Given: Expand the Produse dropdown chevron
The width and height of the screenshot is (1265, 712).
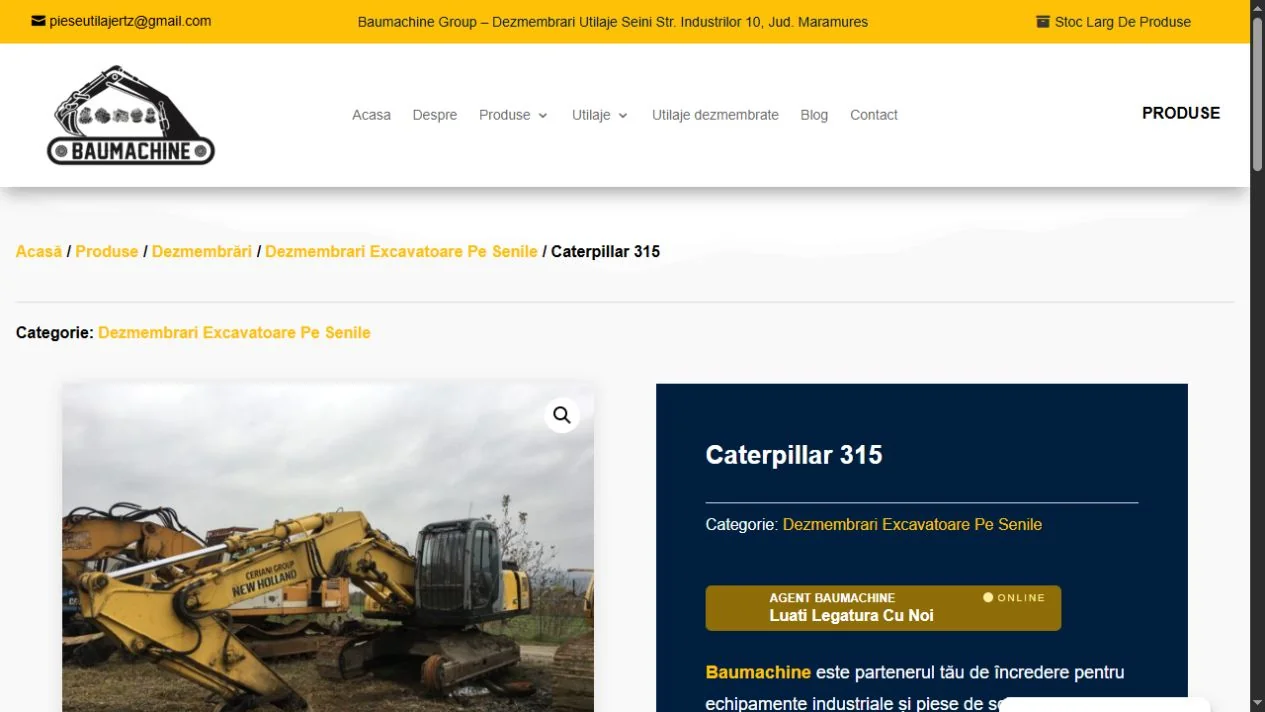Looking at the screenshot, I should coord(543,116).
